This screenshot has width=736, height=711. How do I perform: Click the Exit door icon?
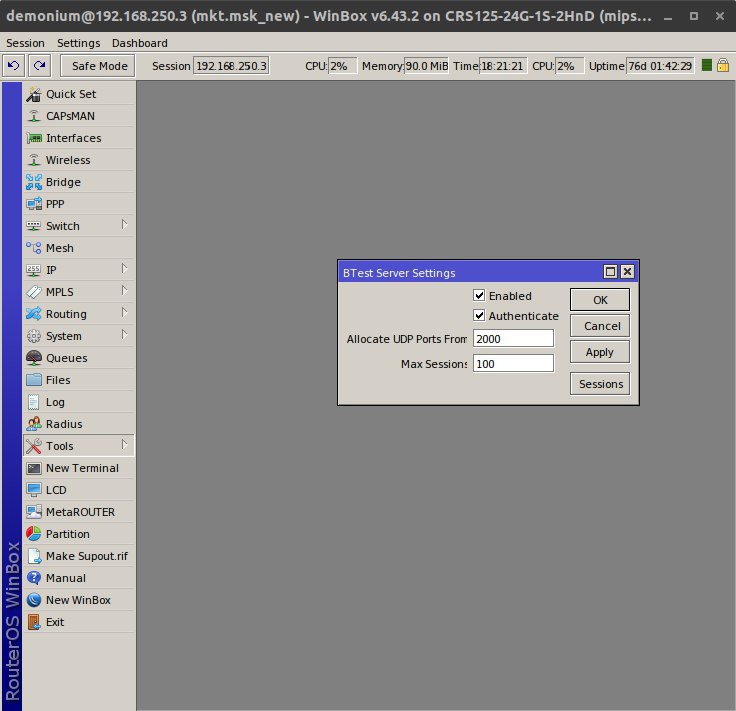(34, 622)
